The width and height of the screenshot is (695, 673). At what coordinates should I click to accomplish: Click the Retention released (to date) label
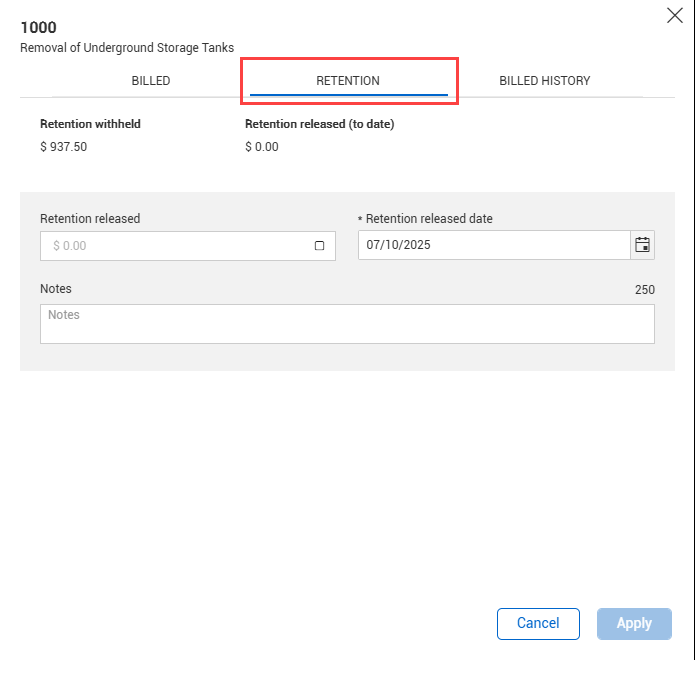(x=319, y=125)
